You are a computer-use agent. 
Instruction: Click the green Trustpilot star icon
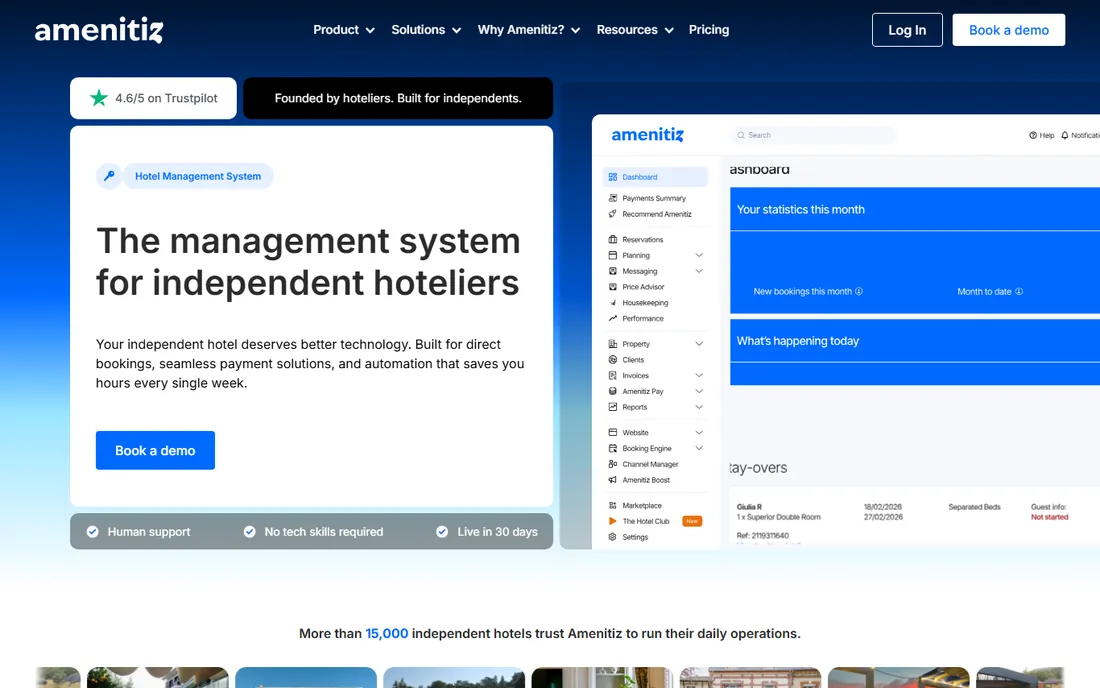tap(99, 98)
